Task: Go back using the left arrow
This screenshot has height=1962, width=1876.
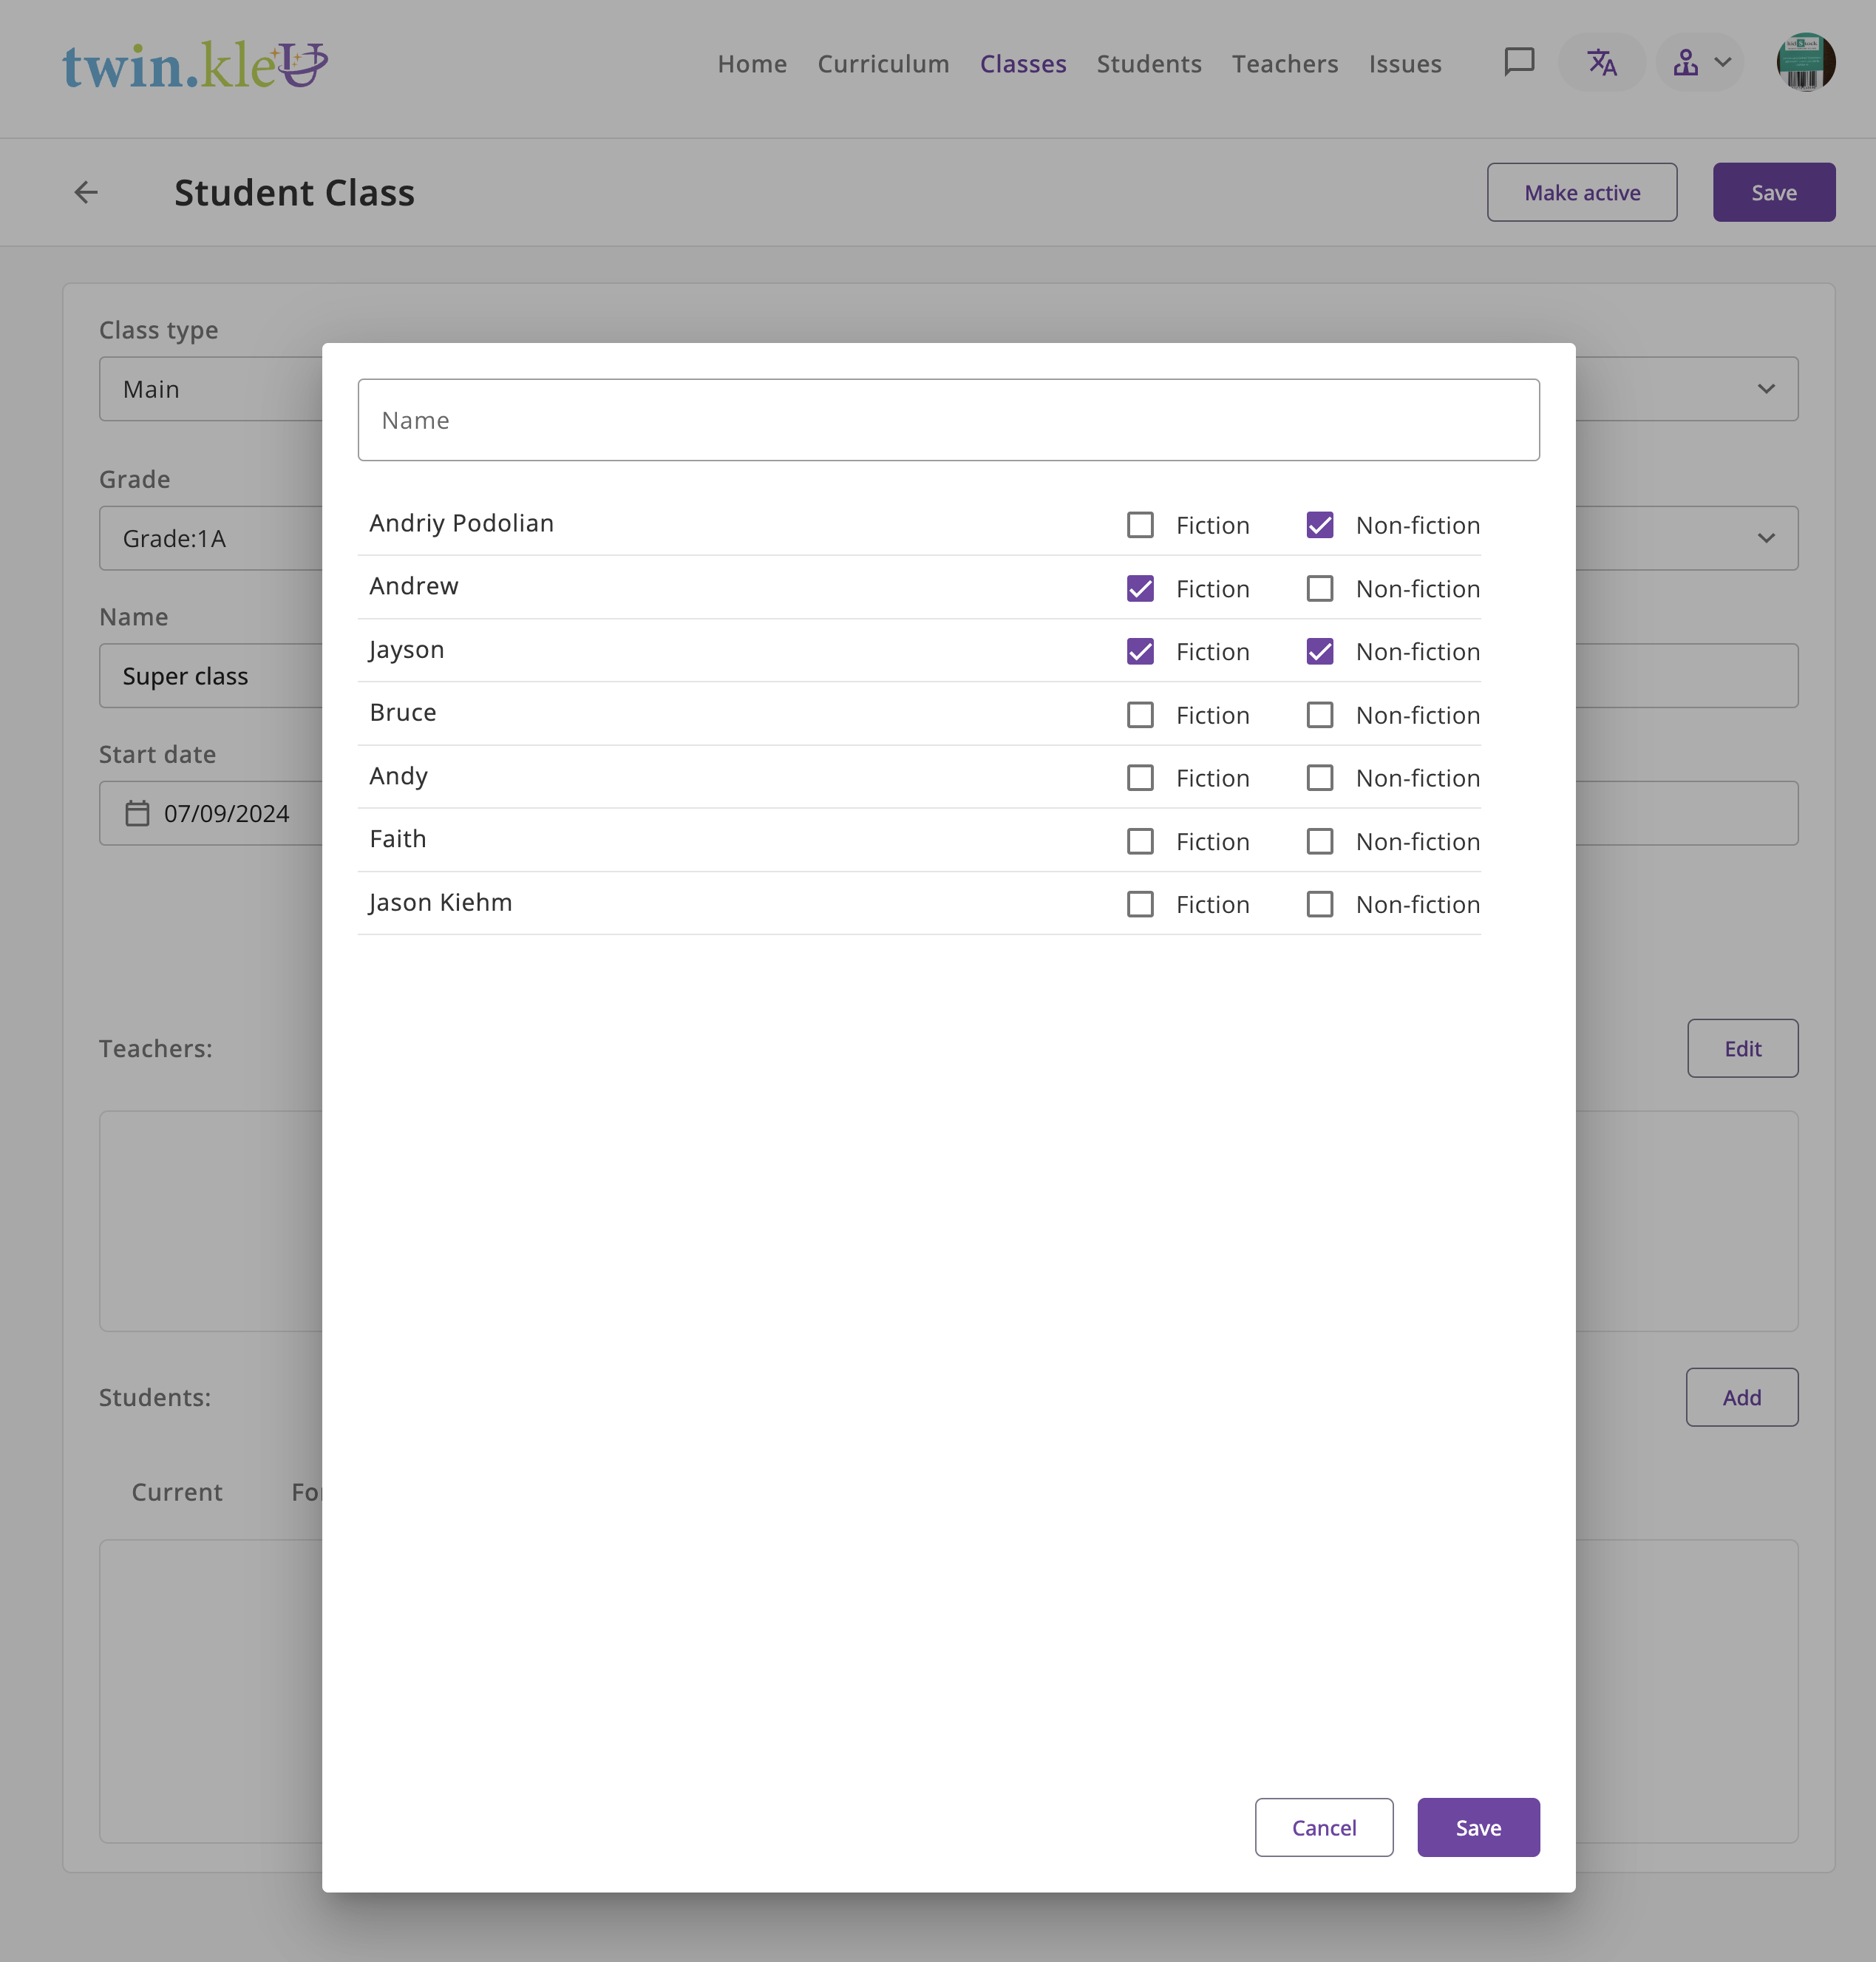Action: (x=86, y=192)
